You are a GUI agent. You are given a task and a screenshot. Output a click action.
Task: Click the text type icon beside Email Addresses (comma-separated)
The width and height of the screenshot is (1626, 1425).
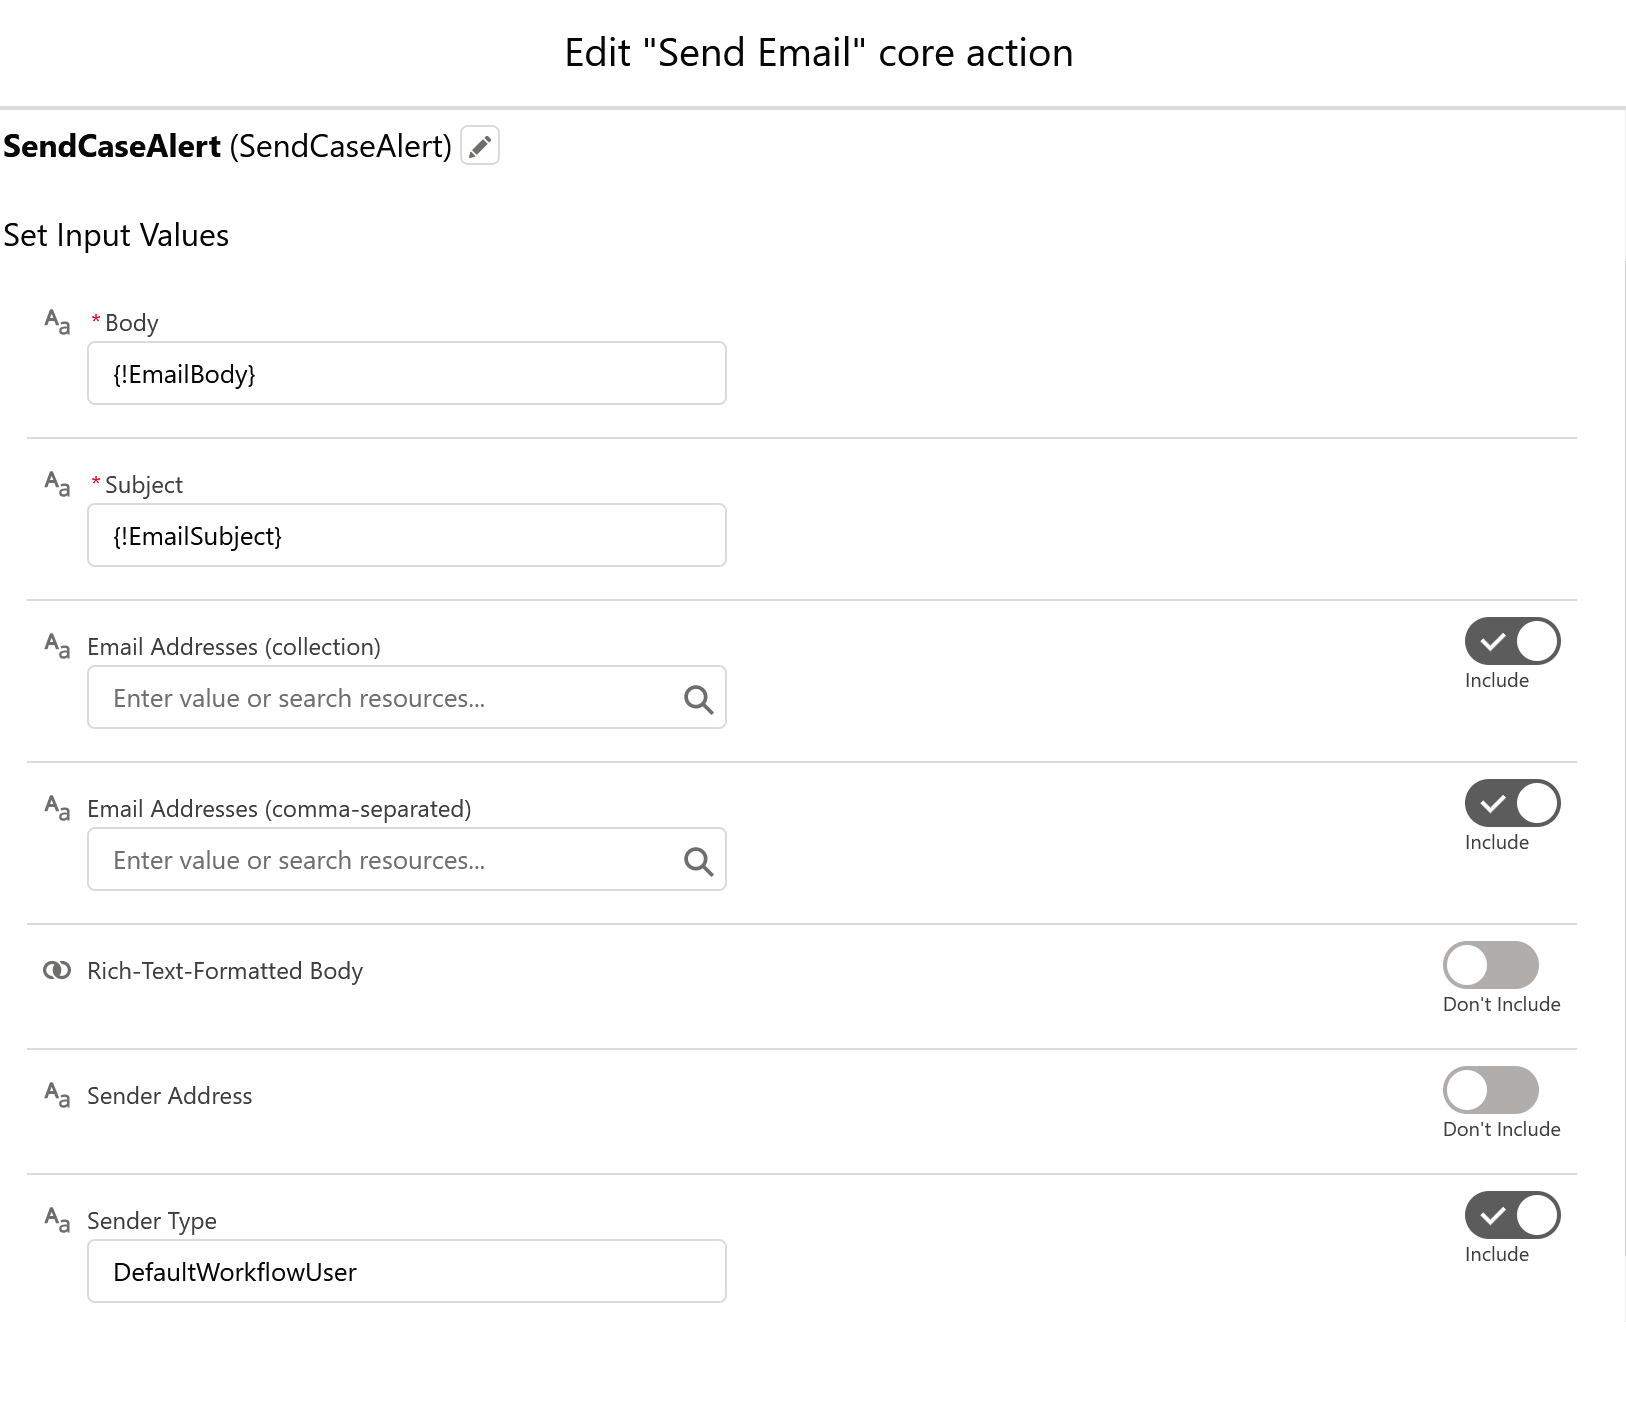click(x=57, y=808)
